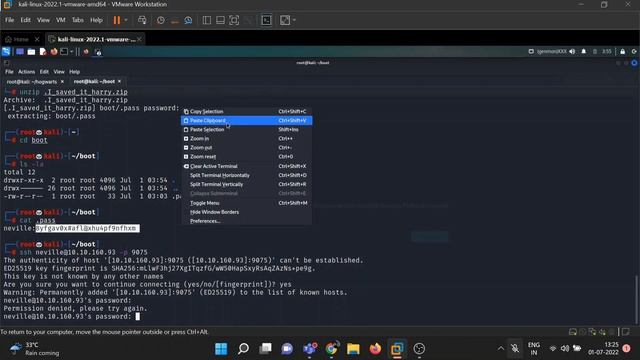Open the Kali notifications bell icon
This screenshot has width=640, height=360.
tap(584, 51)
